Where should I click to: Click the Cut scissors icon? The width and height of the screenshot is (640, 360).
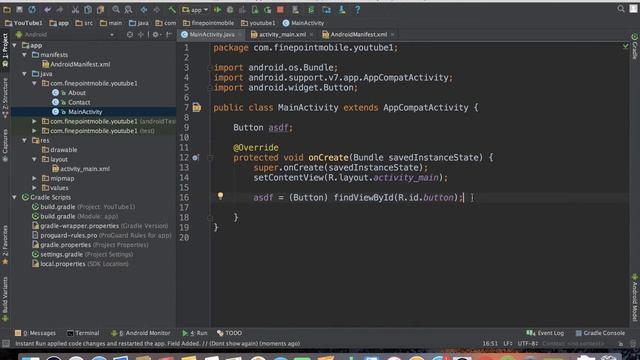coord(76,9)
